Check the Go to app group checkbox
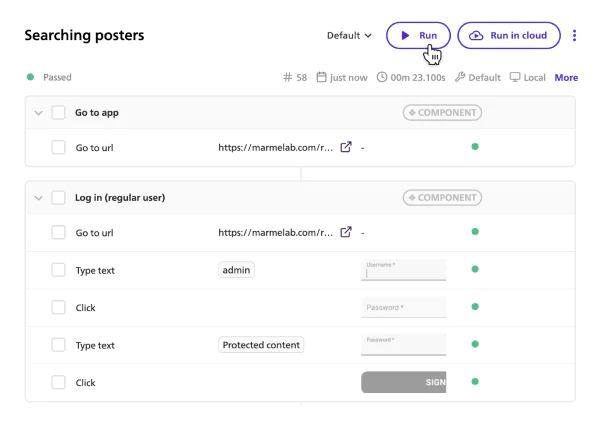600x432 pixels. [x=58, y=113]
